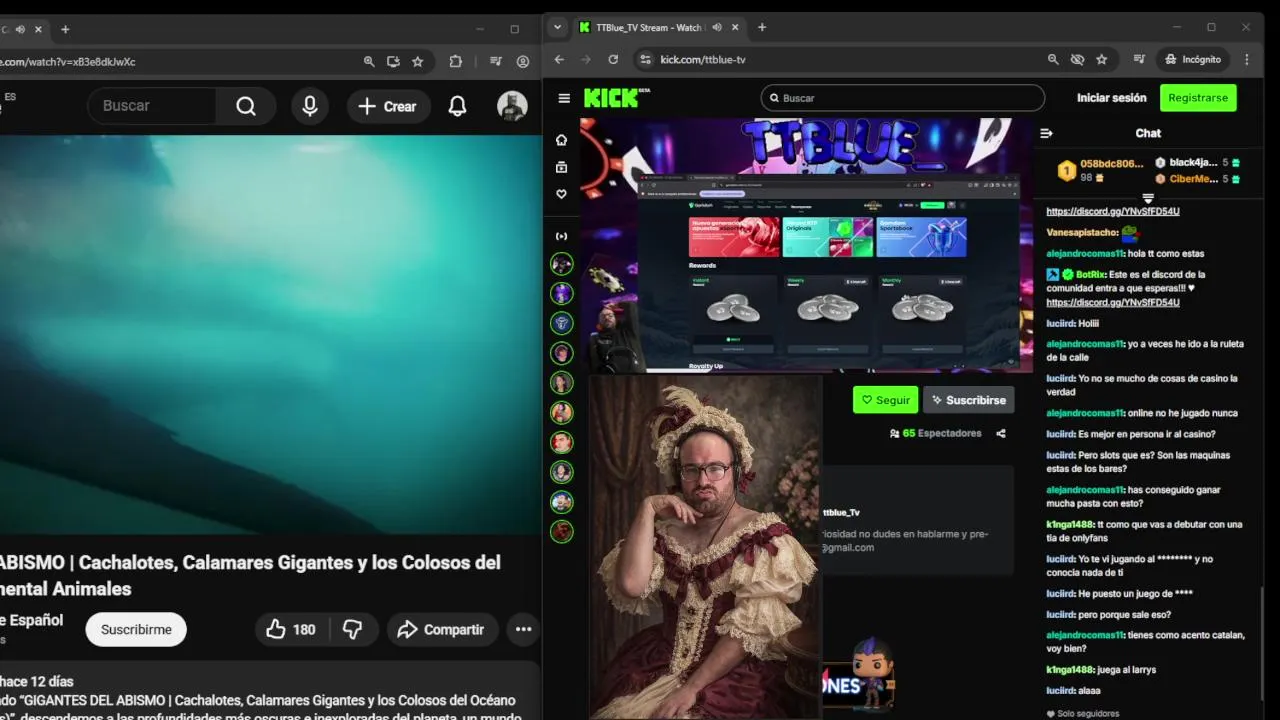Viewport: 1280px width, 720px height.
Task: Start YouTube voice search with microphone
Action: (310, 106)
